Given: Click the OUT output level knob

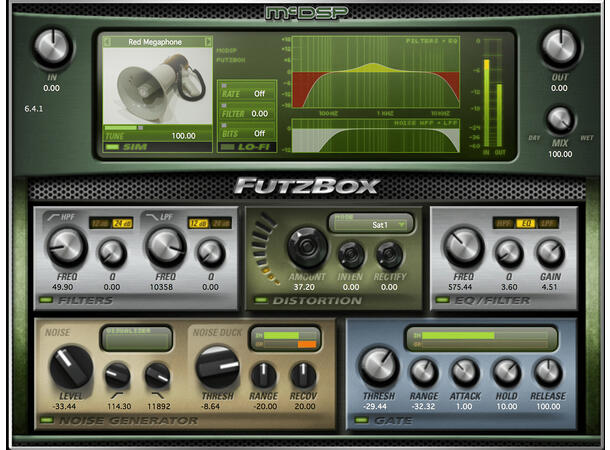Looking at the screenshot, I should pyautogui.click(x=560, y=46).
